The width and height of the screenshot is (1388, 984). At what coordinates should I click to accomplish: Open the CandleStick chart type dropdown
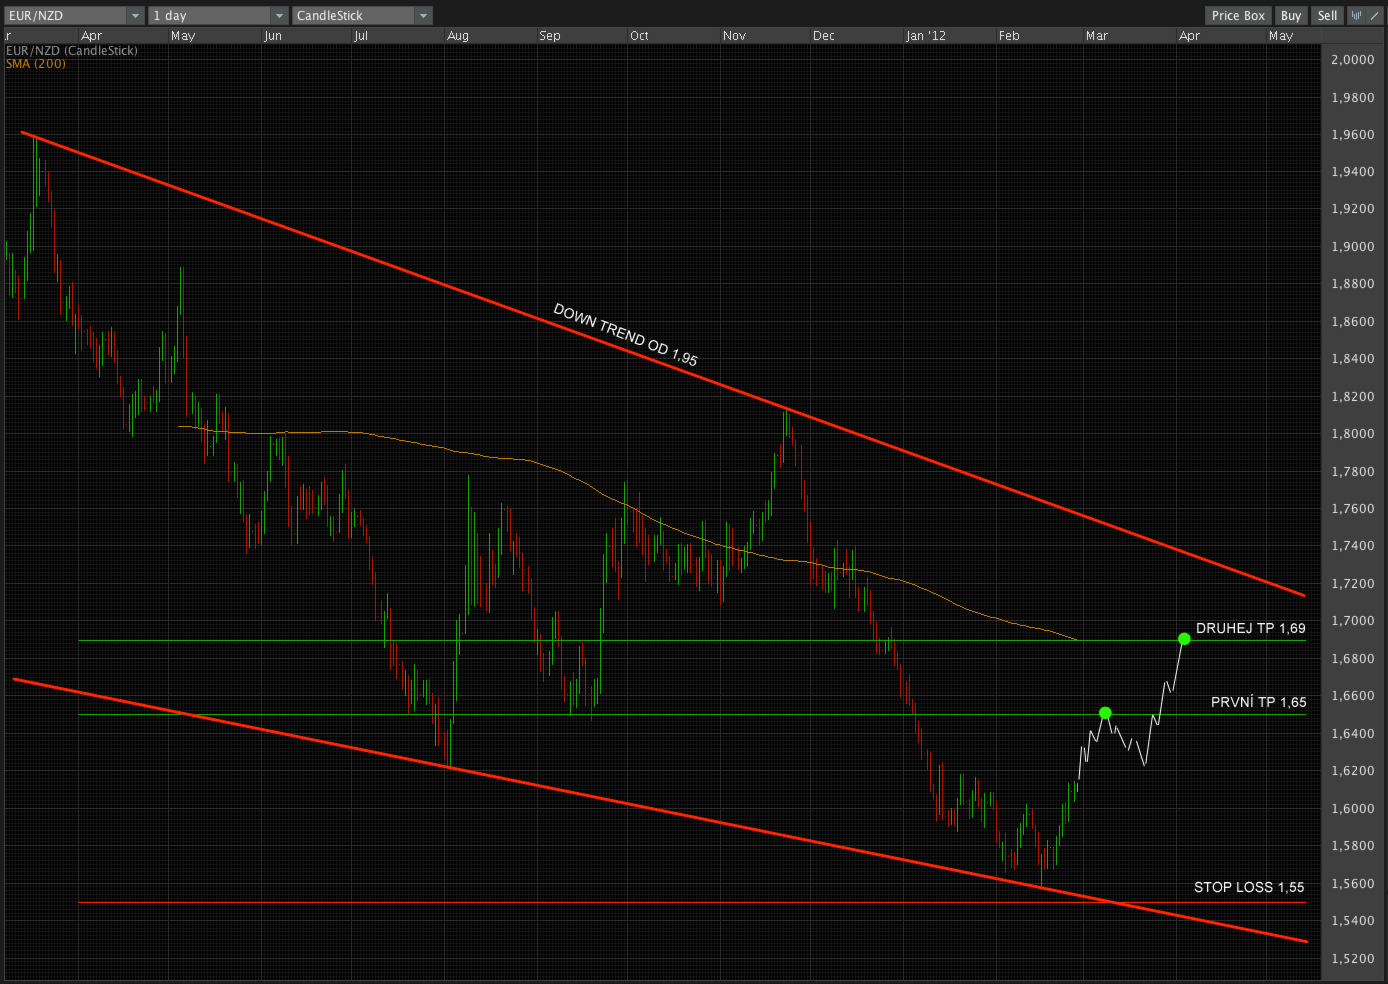[x=362, y=15]
